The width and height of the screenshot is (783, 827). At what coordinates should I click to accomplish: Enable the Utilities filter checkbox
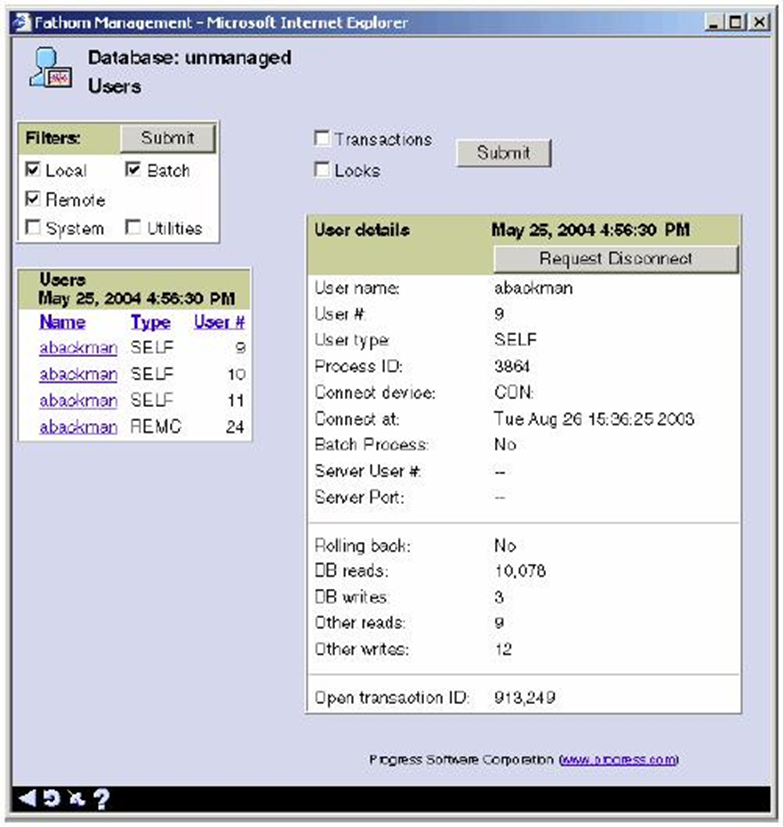coord(133,228)
